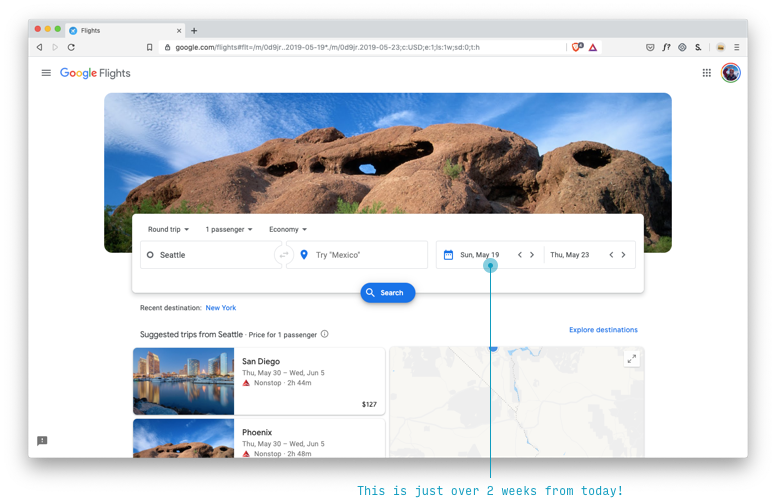Open recent destination New York
776x500 pixels.
[221, 308]
